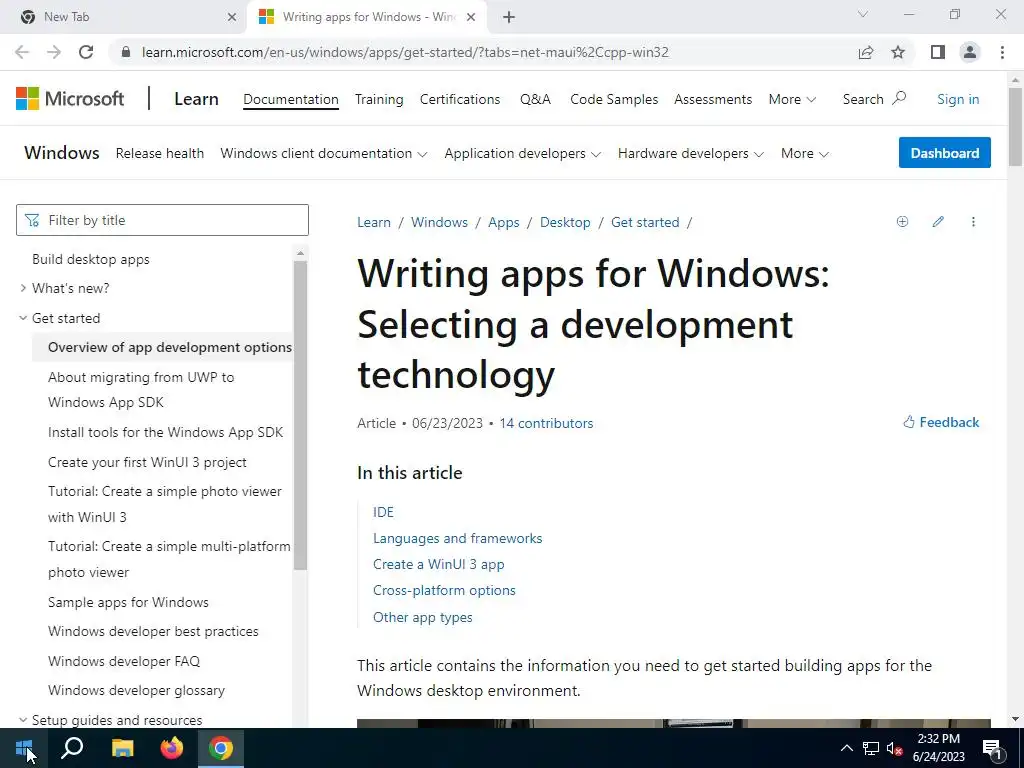Select Sample apps for Windows item
Image resolution: width=1024 pixels, height=768 pixels.
pos(128,602)
